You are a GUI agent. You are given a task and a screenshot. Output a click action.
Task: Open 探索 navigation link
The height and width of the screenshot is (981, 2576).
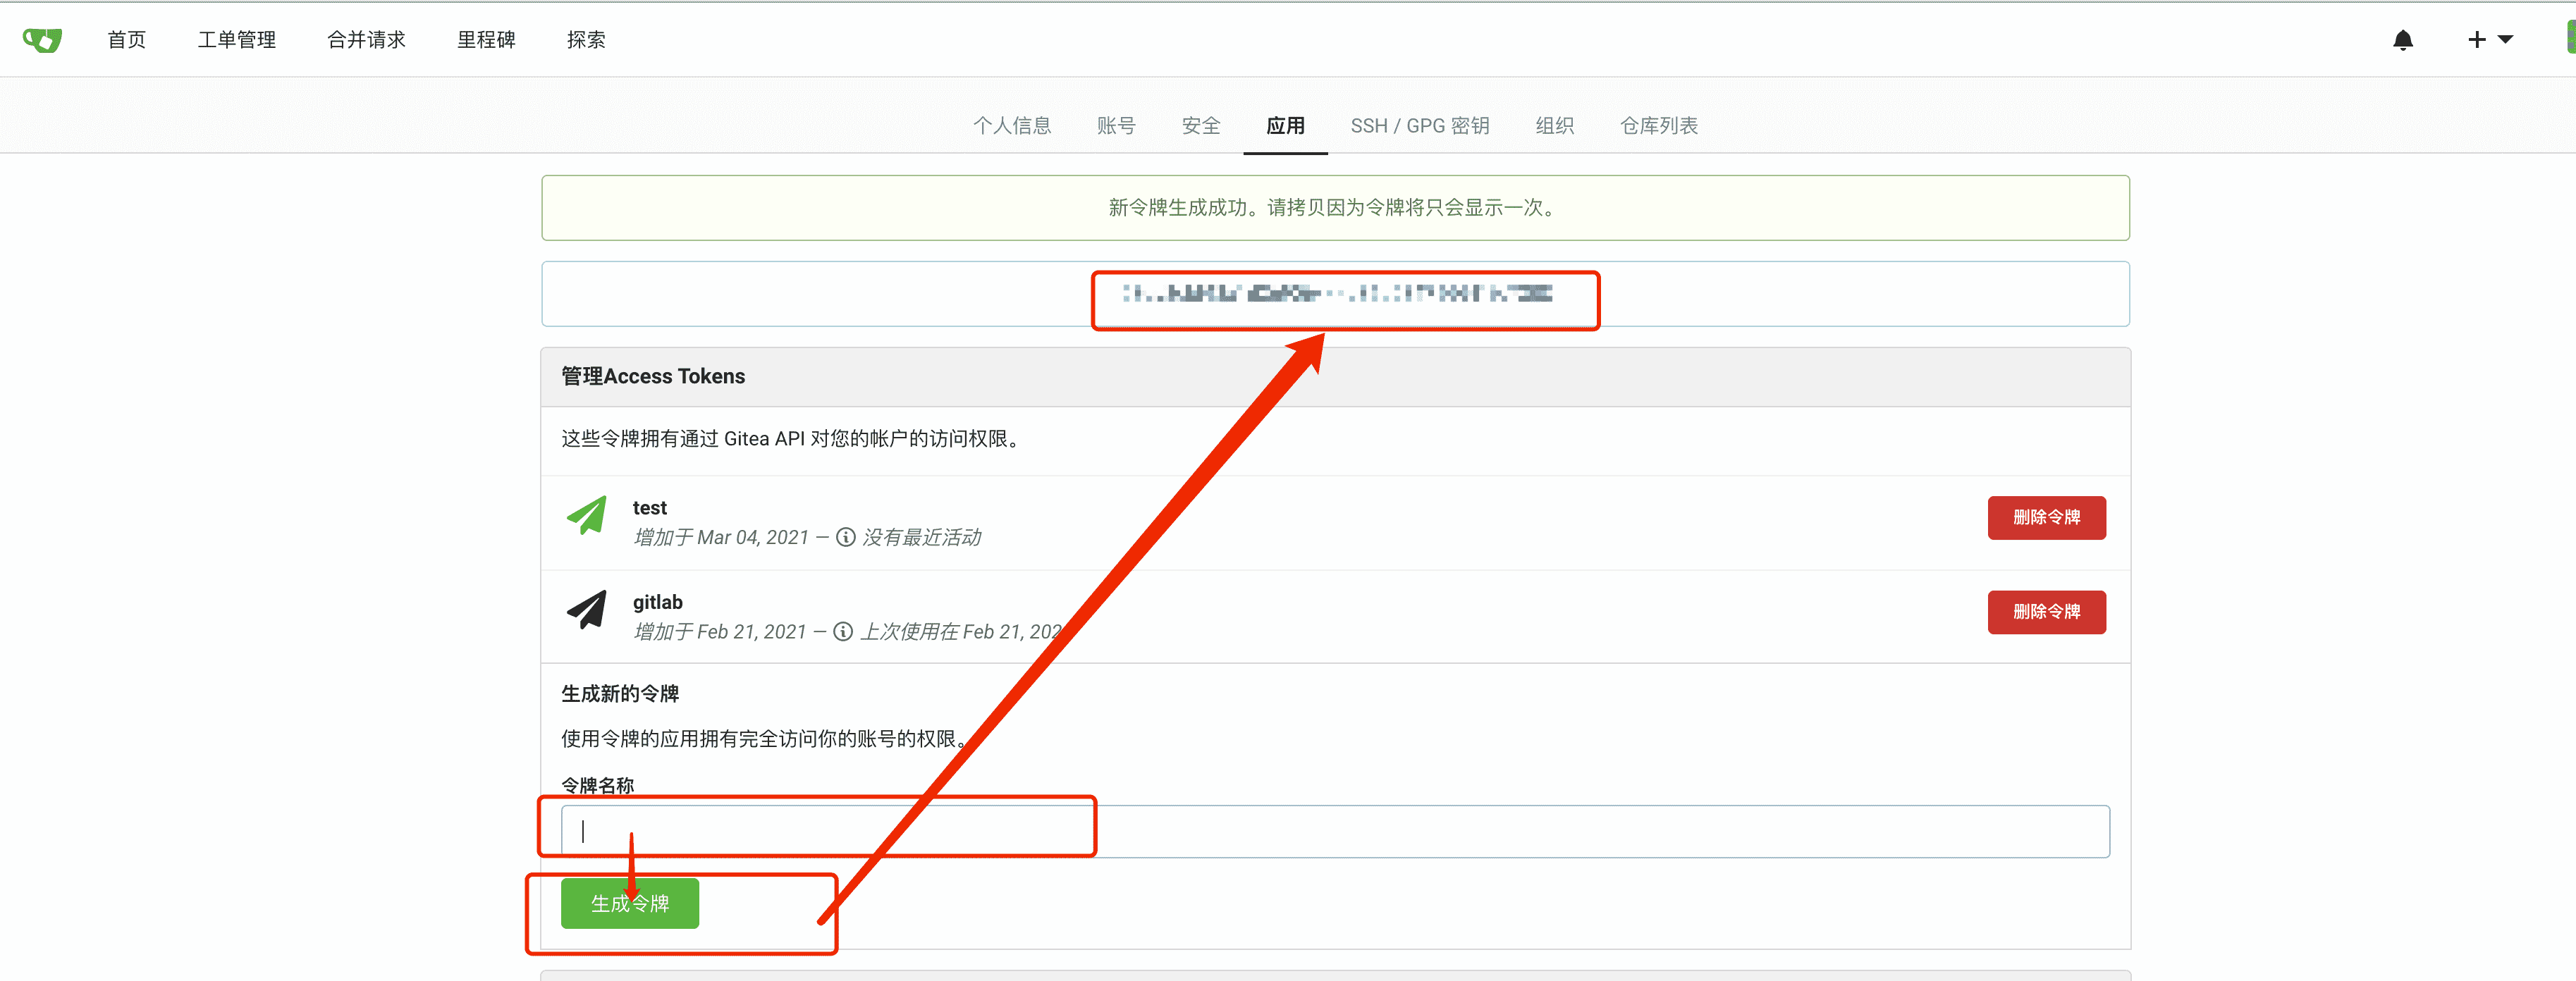point(586,40)
